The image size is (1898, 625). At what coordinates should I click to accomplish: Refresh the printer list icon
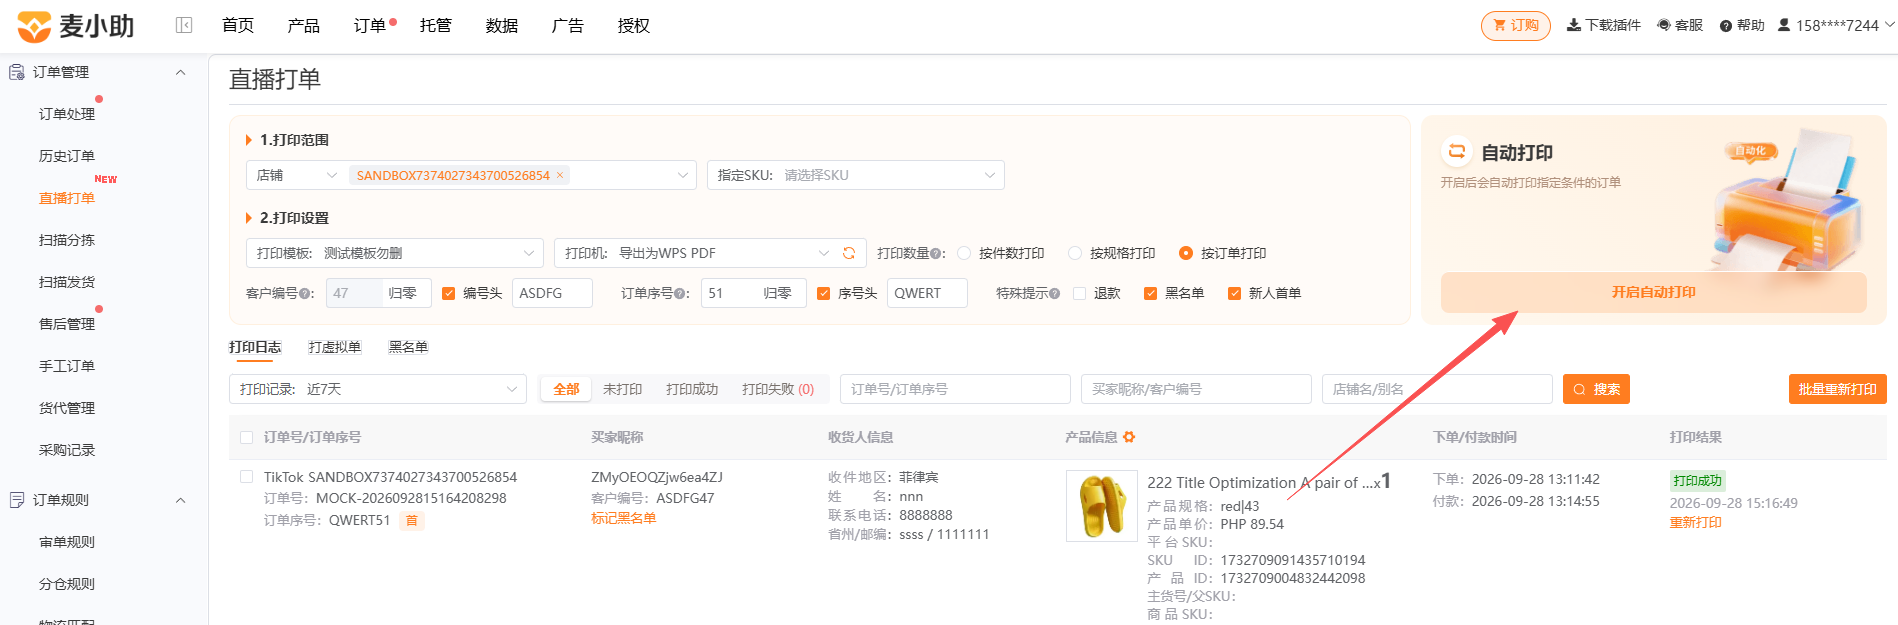tap(849, 253)
